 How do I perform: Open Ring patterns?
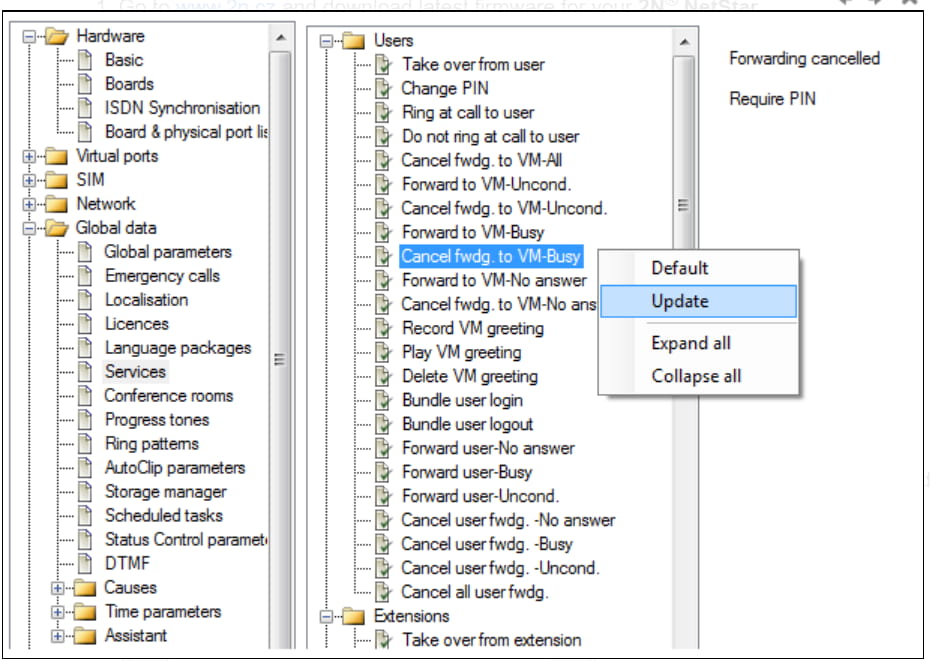pyautogui.click(x=152, y=444)
